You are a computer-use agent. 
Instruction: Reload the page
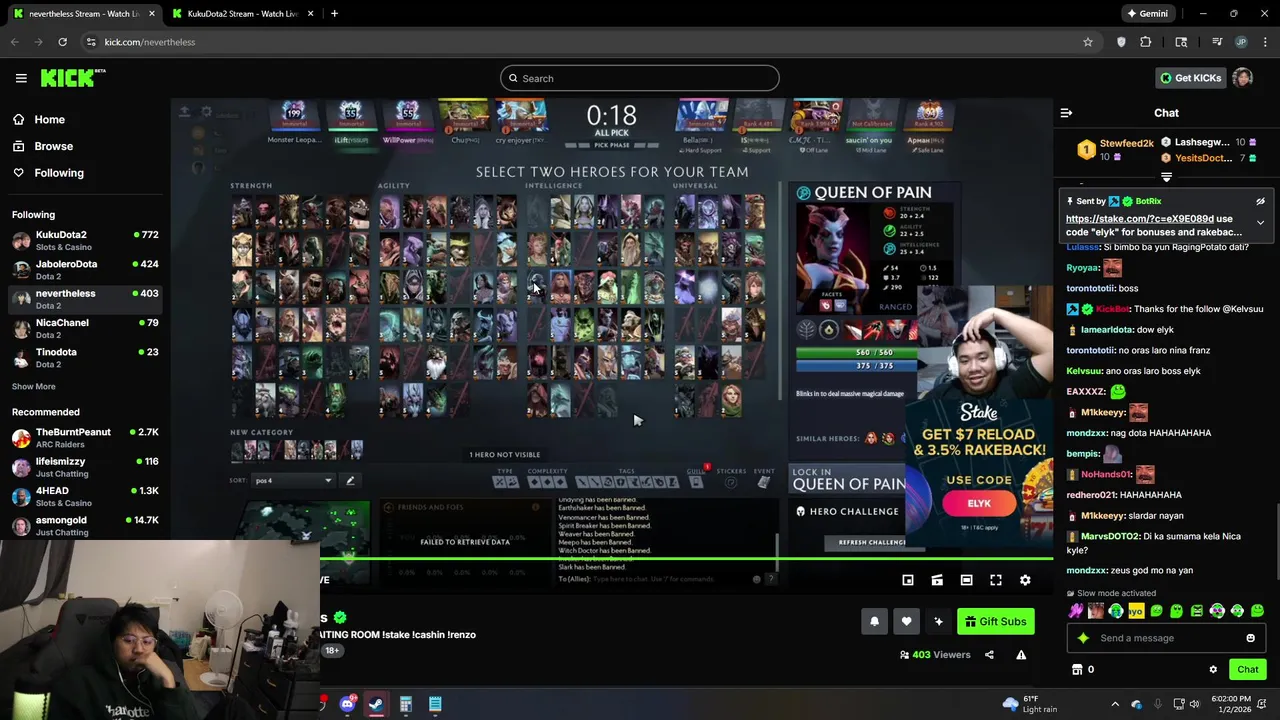click(62, 42)
